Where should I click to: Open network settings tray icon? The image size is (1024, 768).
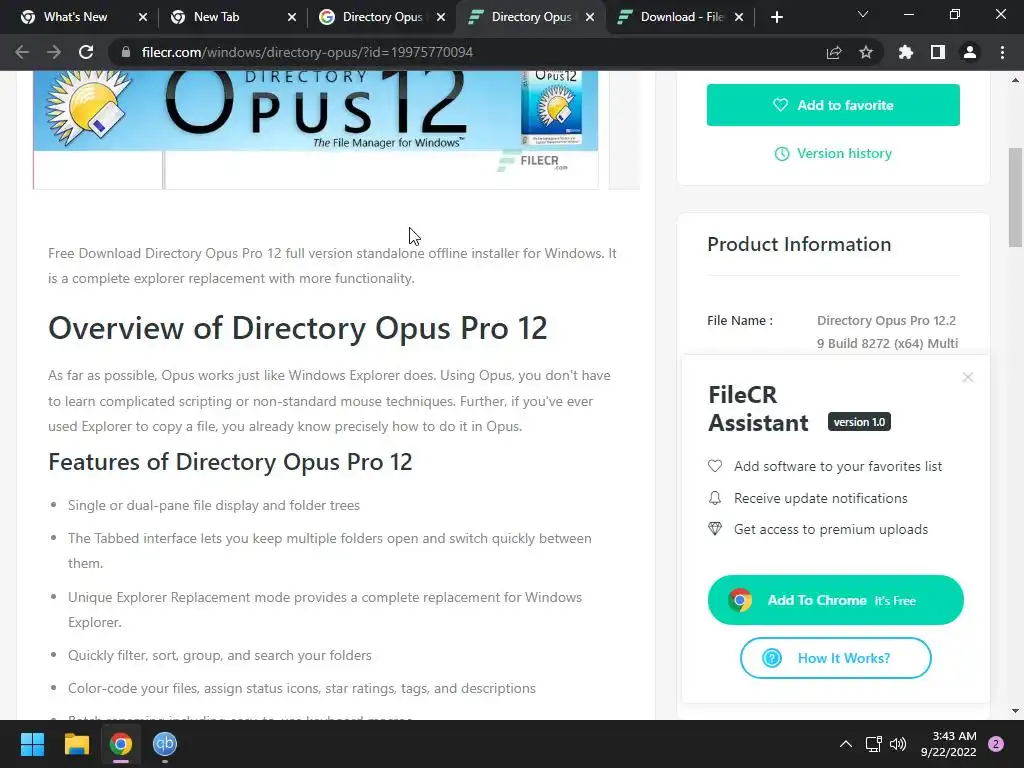point(873,744)
